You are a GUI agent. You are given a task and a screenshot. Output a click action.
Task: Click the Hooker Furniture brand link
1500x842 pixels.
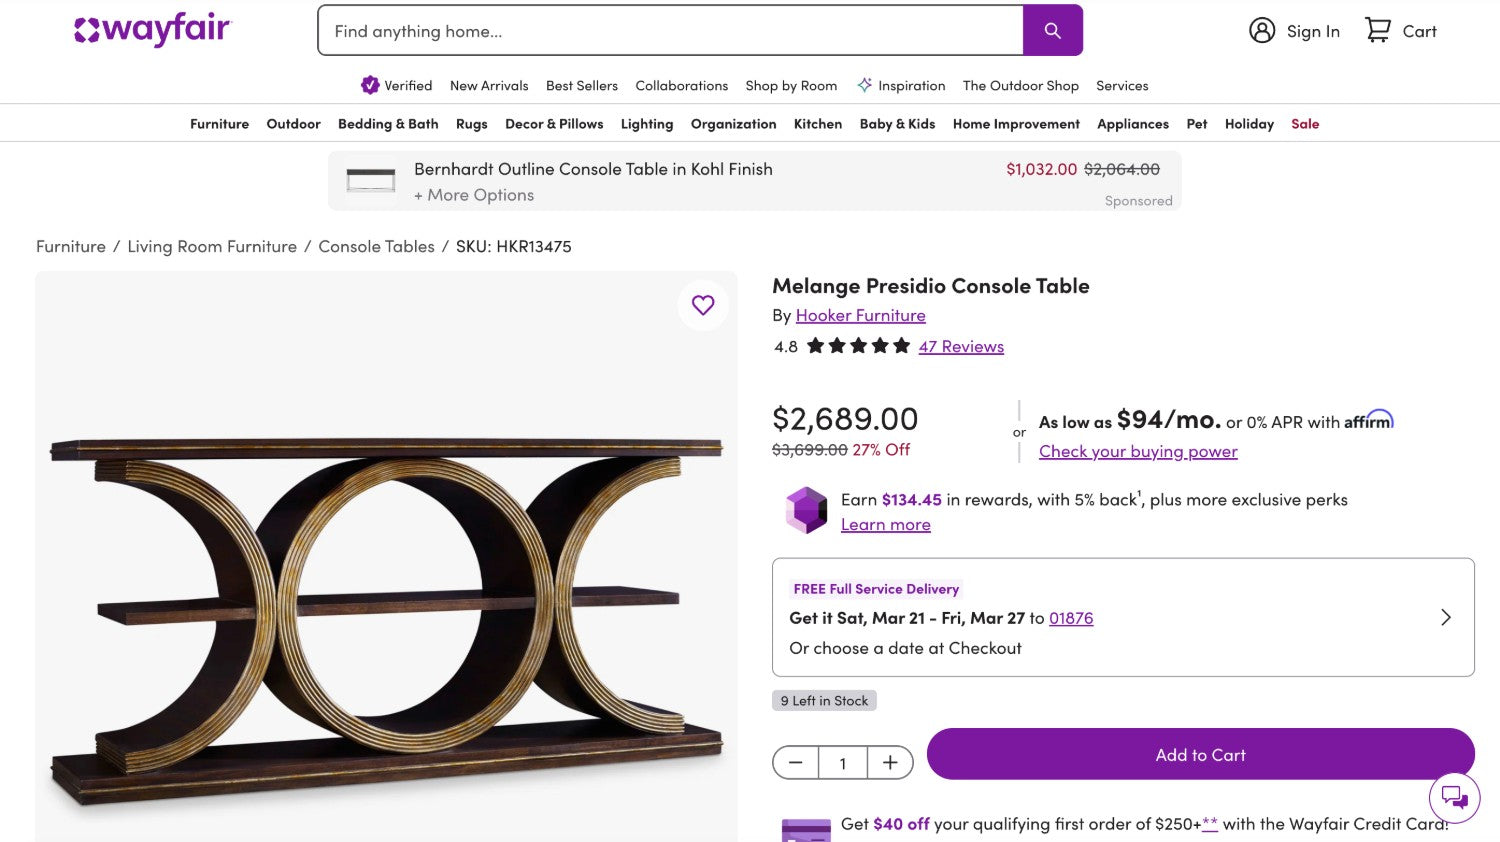[860, 315]
